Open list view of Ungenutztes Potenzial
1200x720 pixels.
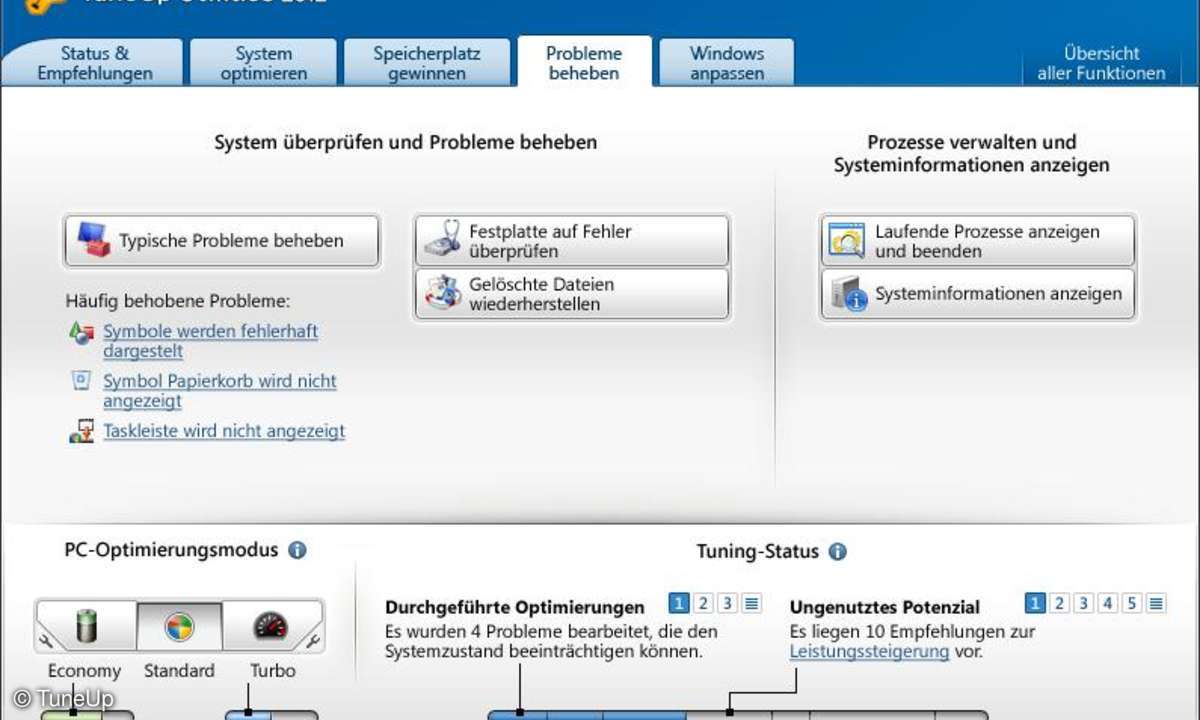click(1156, 603)
